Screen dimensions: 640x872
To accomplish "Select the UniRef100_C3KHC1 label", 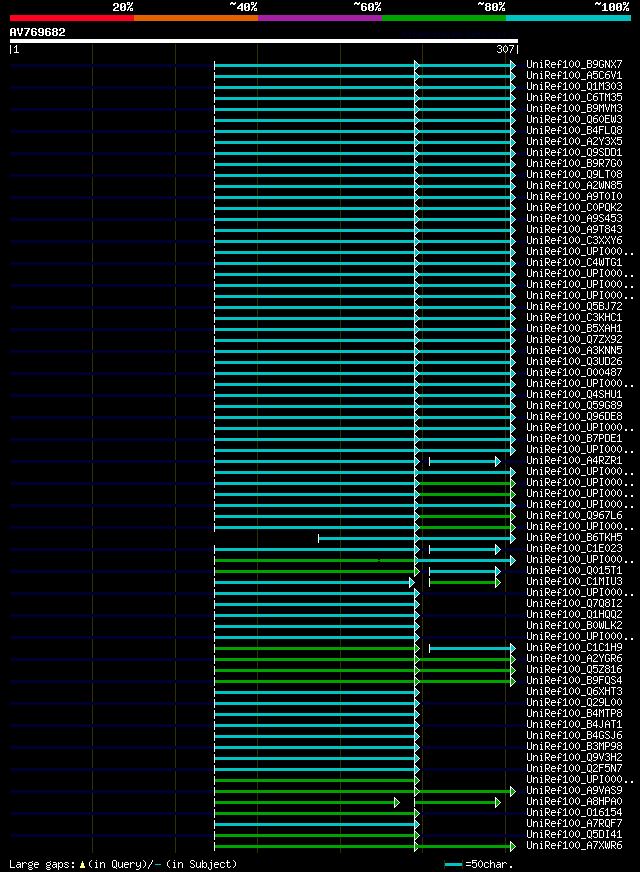I will click(x=574, y=318).
